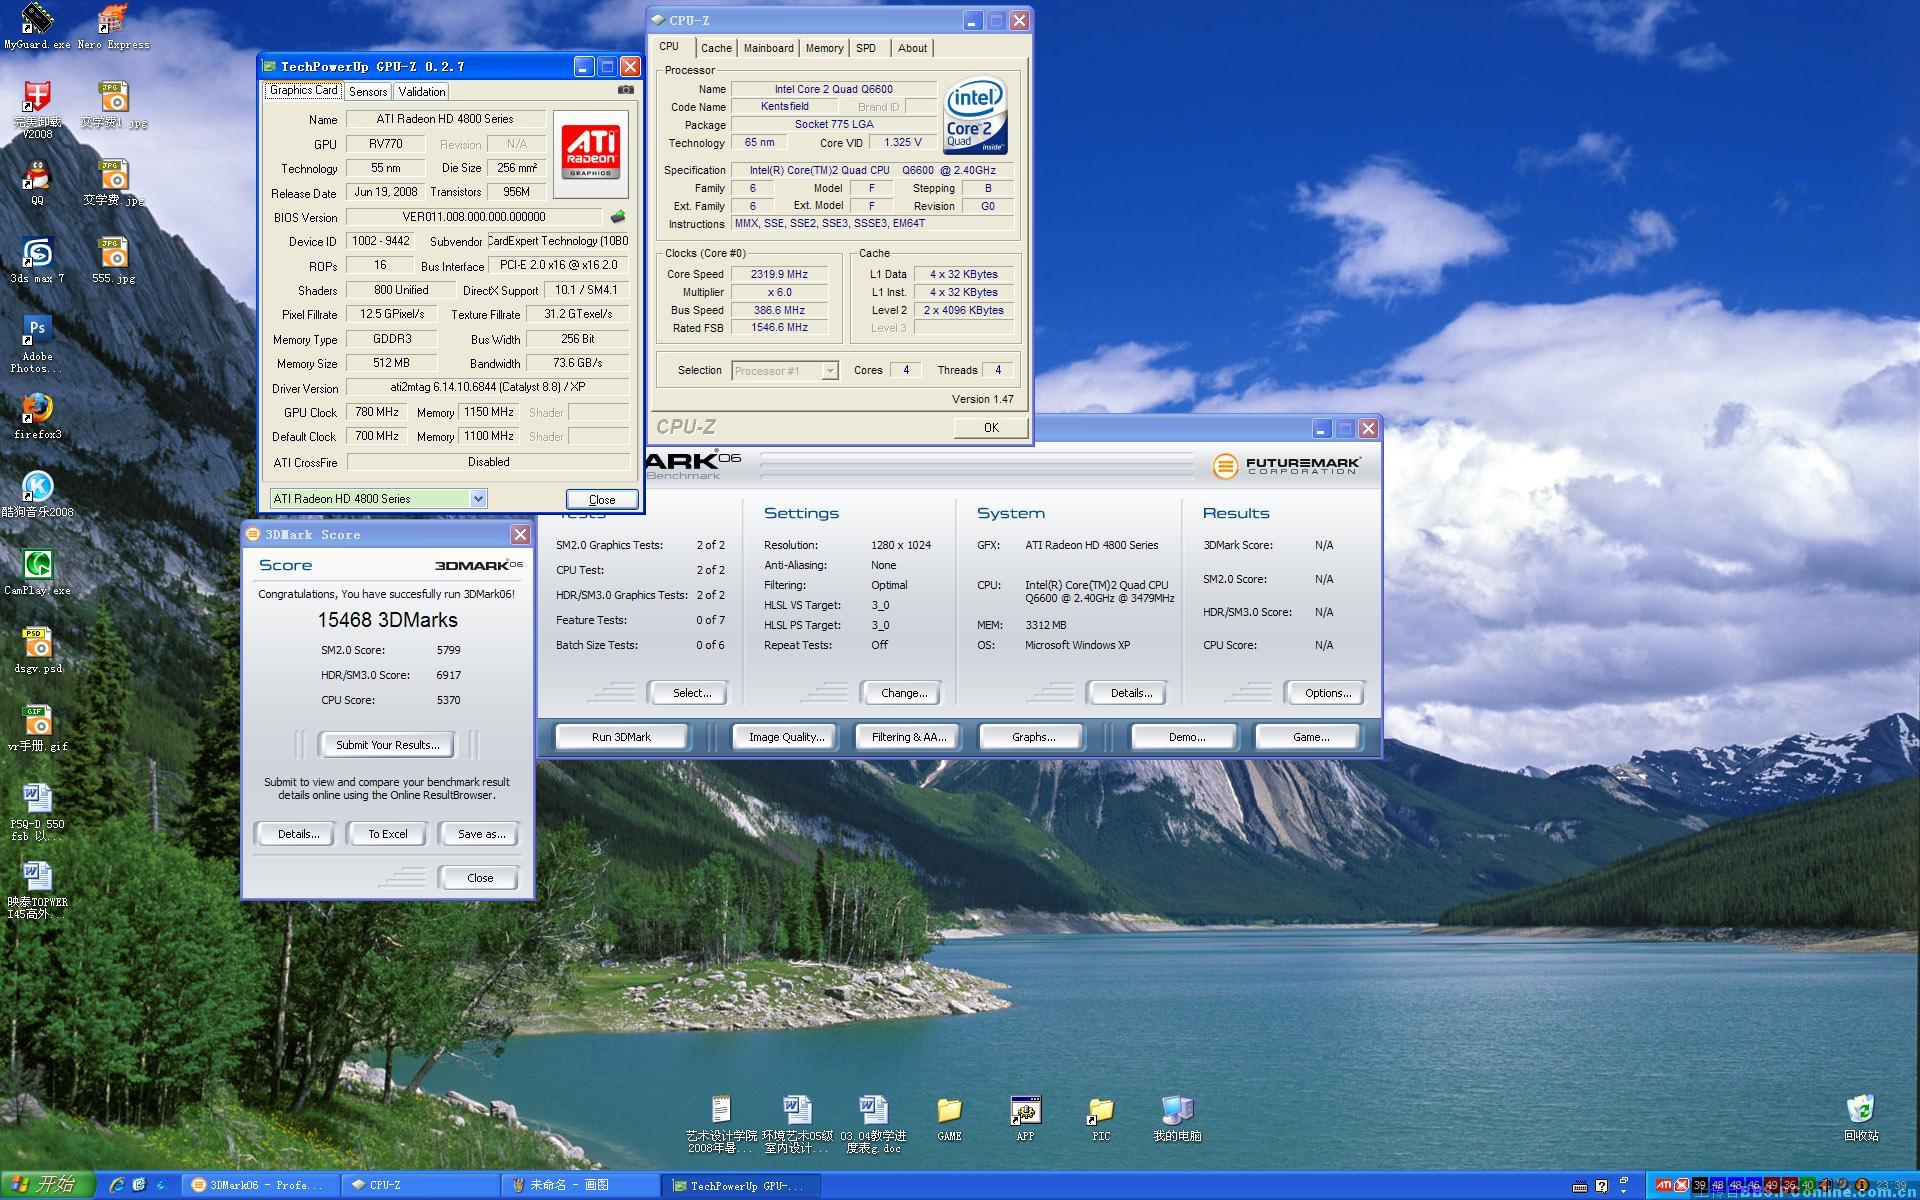Open MyGuard.exe desktop icon
Screen dimensions: 1920x1200
(x=37, y=26)
